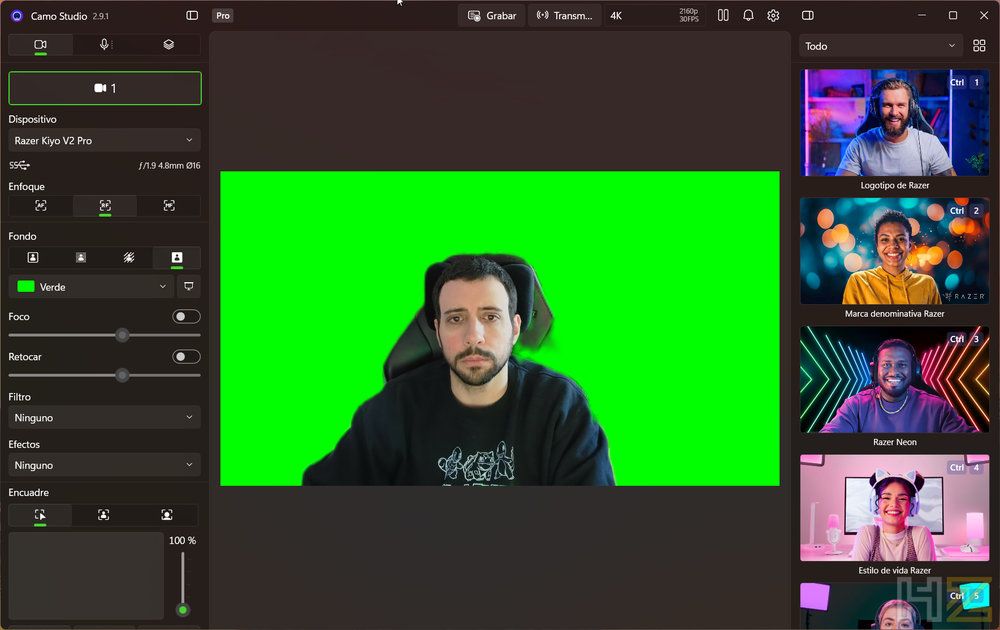1000x630 pixels.
Task: Toggle the right sidebar panel icon
Action: (x=807, y=15)
